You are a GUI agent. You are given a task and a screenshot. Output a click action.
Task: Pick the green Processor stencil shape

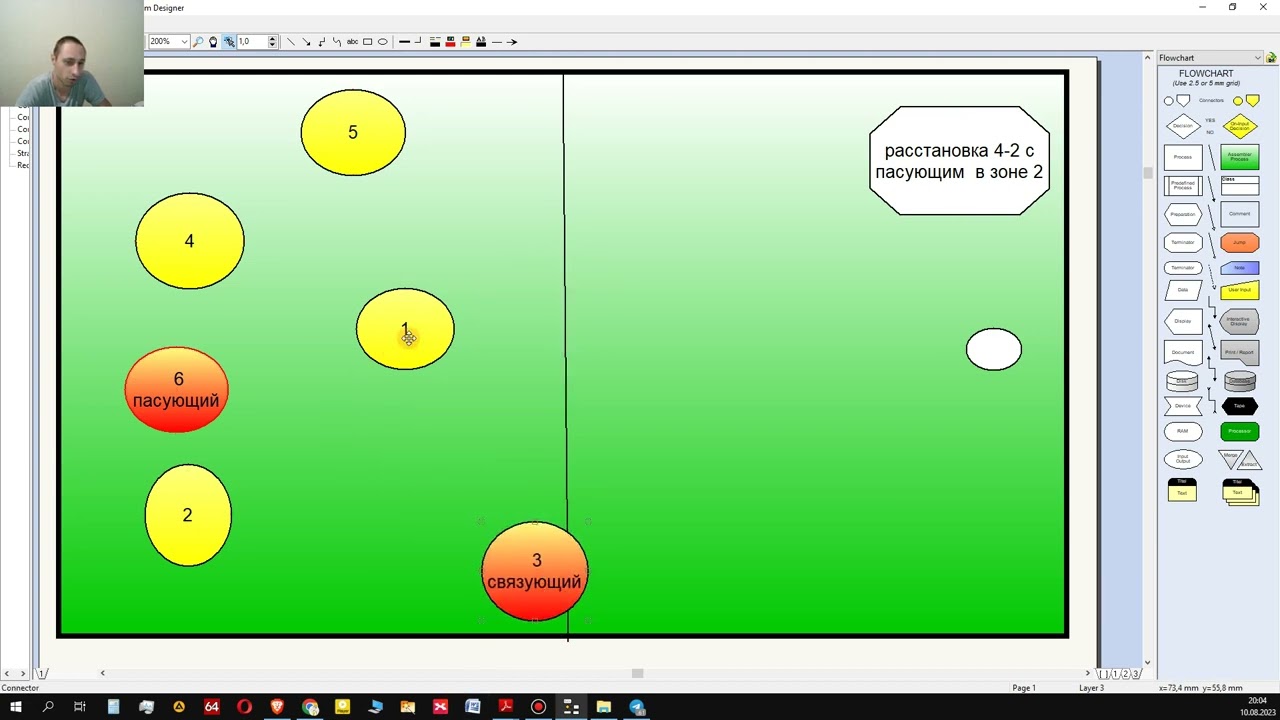[x=1240, y=431]
